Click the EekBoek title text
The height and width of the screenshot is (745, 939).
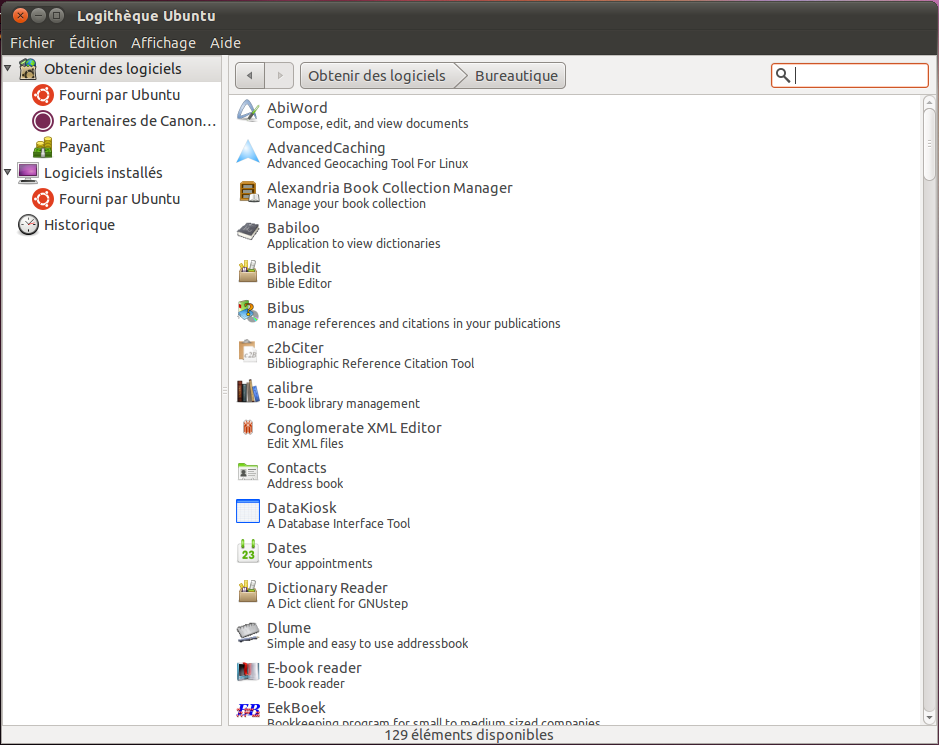coord(296,708)
